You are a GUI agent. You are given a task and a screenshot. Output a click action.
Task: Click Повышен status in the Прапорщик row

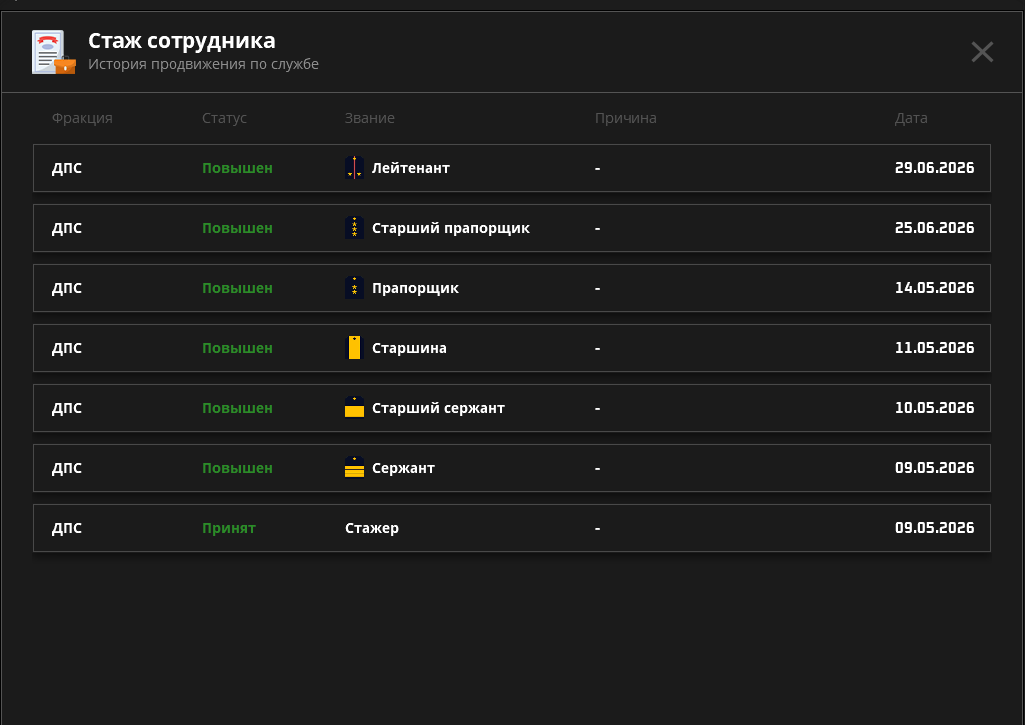(x=237, y=288)
